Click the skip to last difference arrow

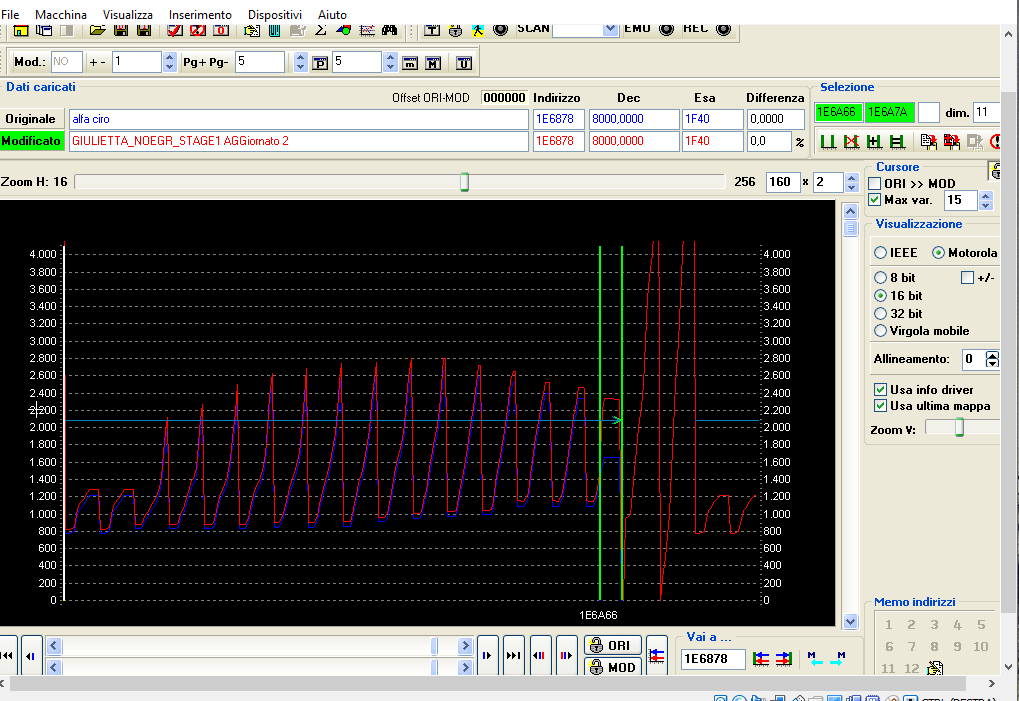[513, 655]
